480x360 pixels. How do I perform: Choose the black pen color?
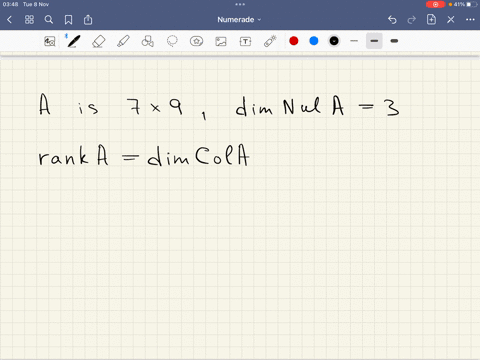click(x=334, y=41)
